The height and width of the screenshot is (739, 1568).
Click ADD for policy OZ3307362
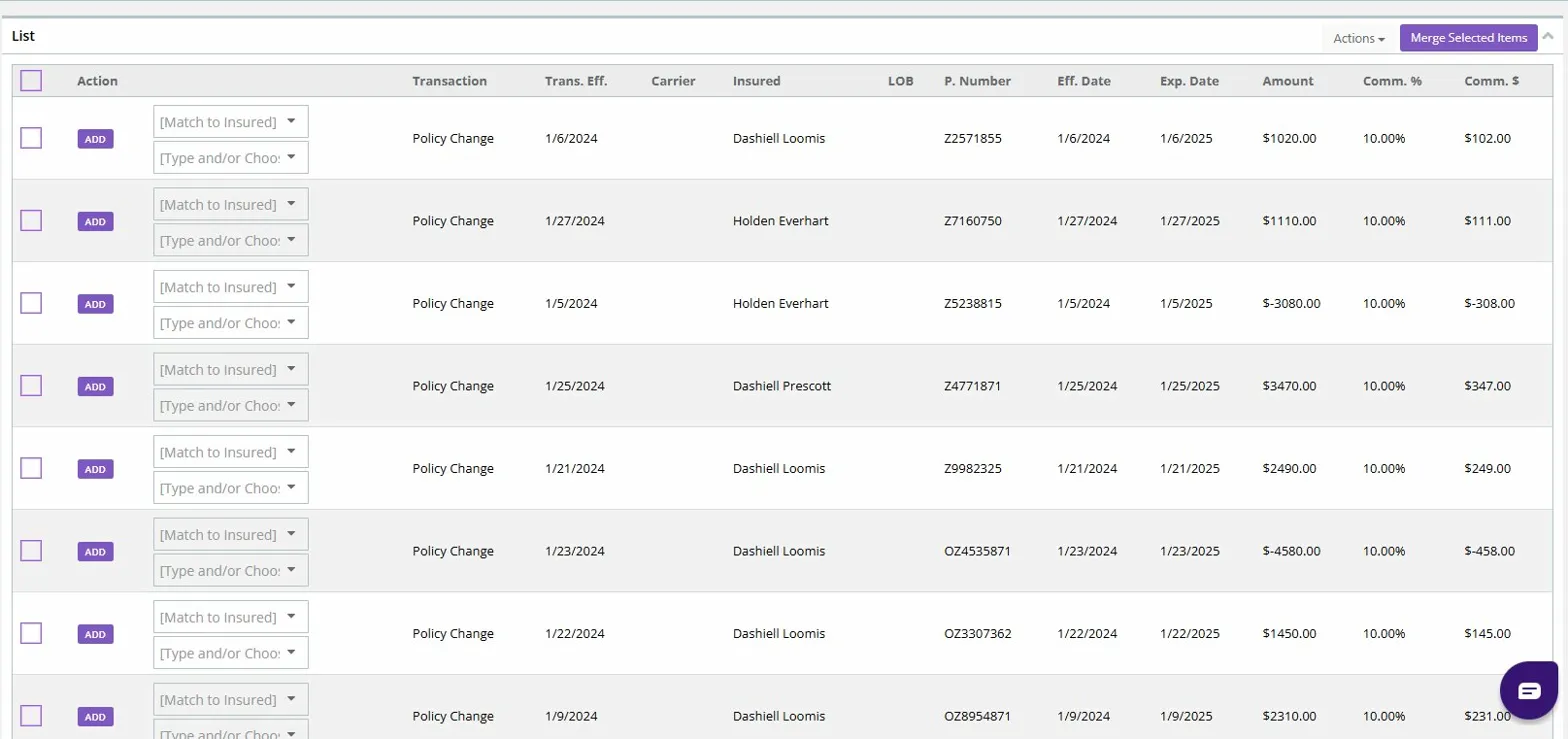[x=95, y=634]
